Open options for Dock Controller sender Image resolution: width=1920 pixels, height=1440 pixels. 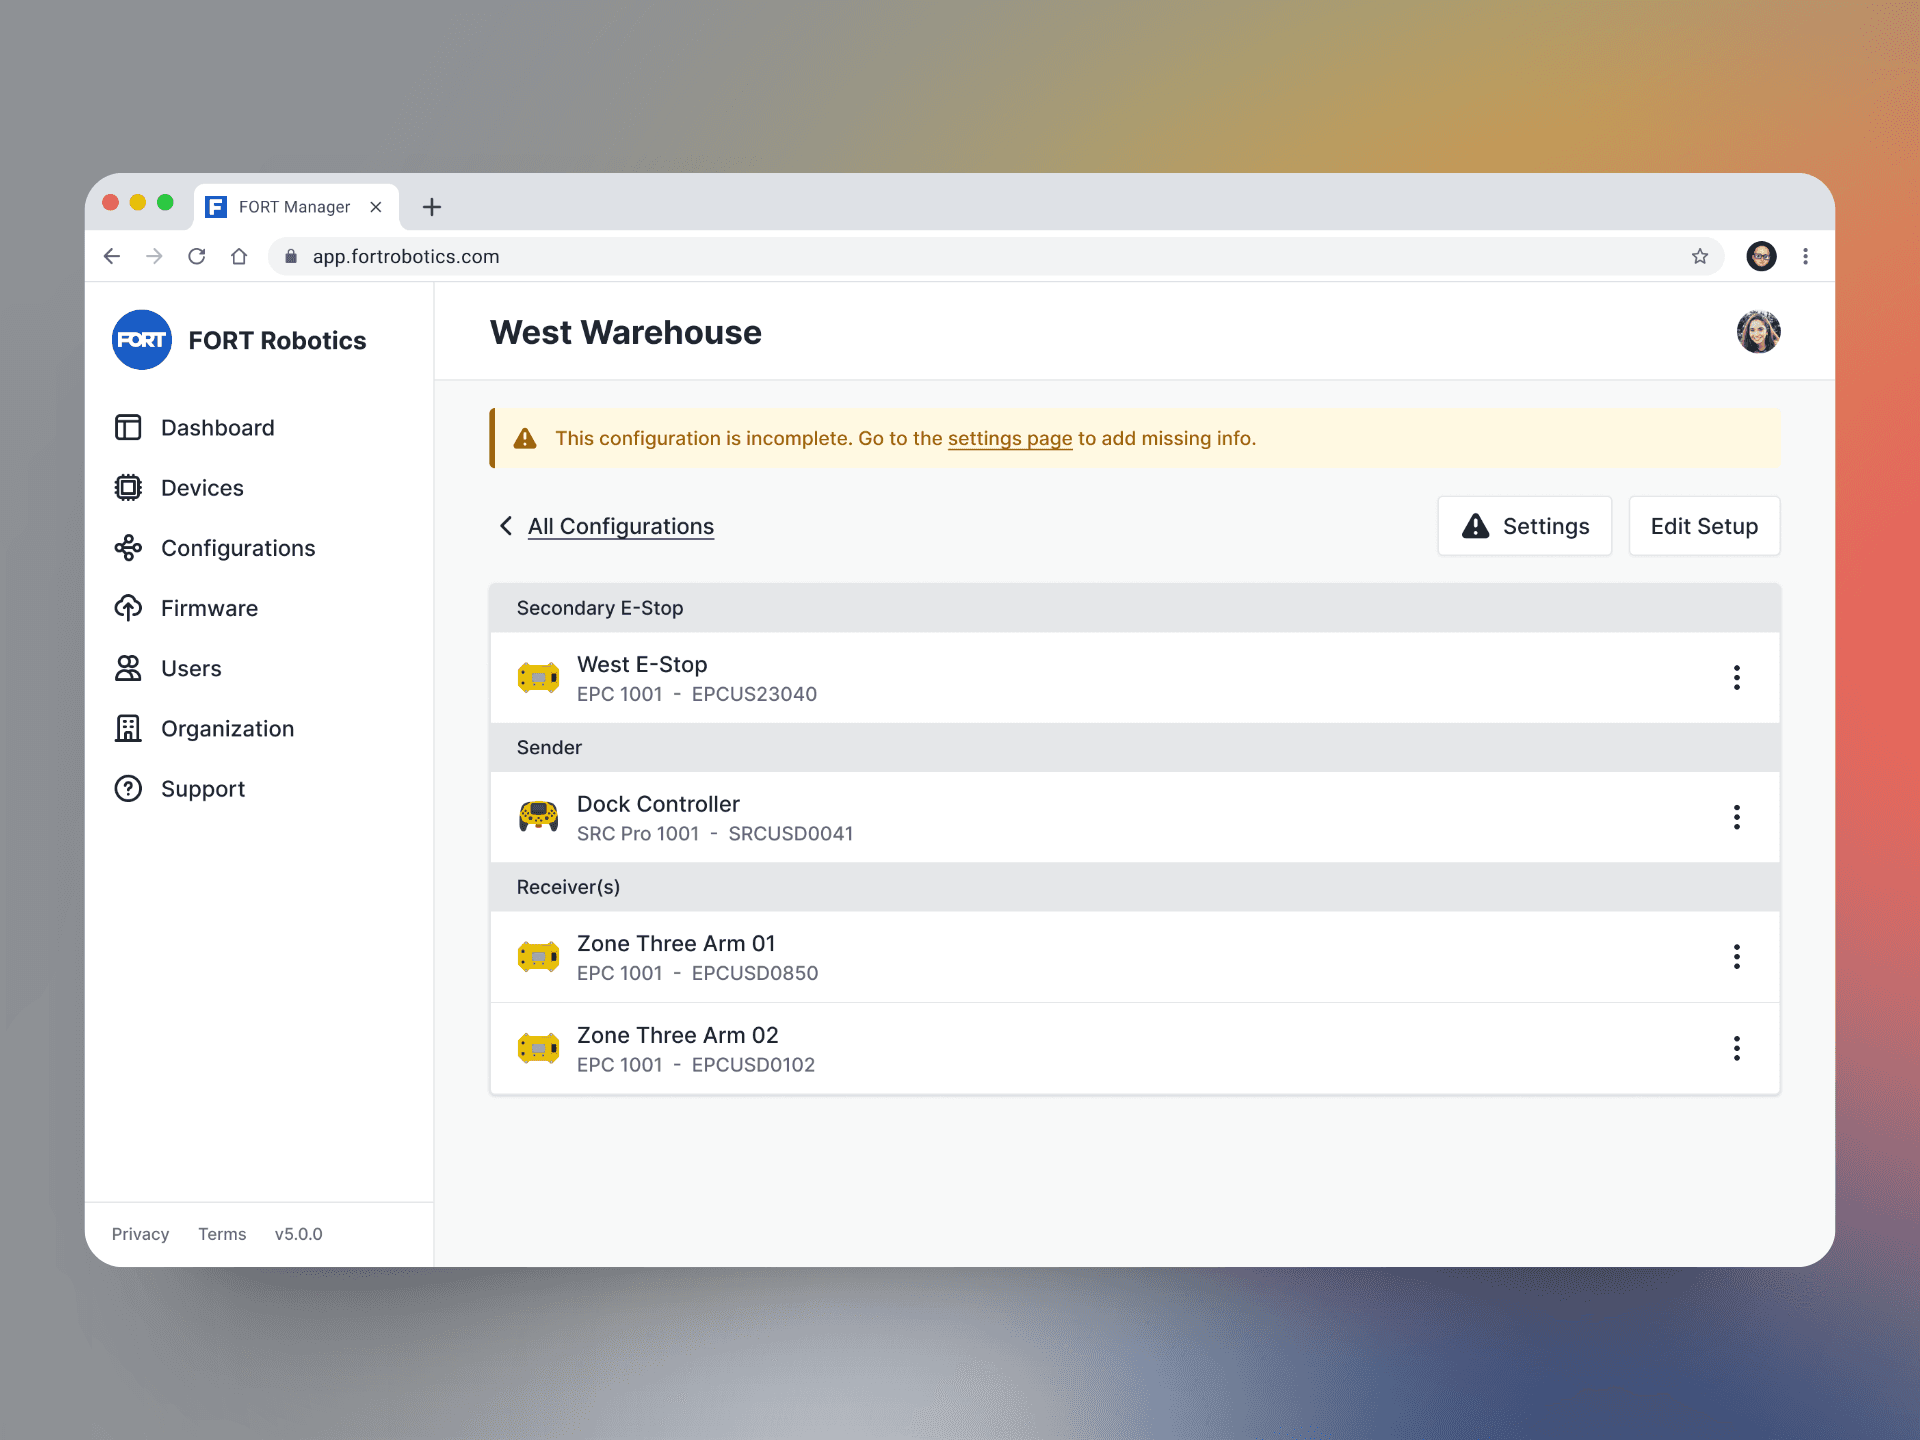pos(1737,817)
